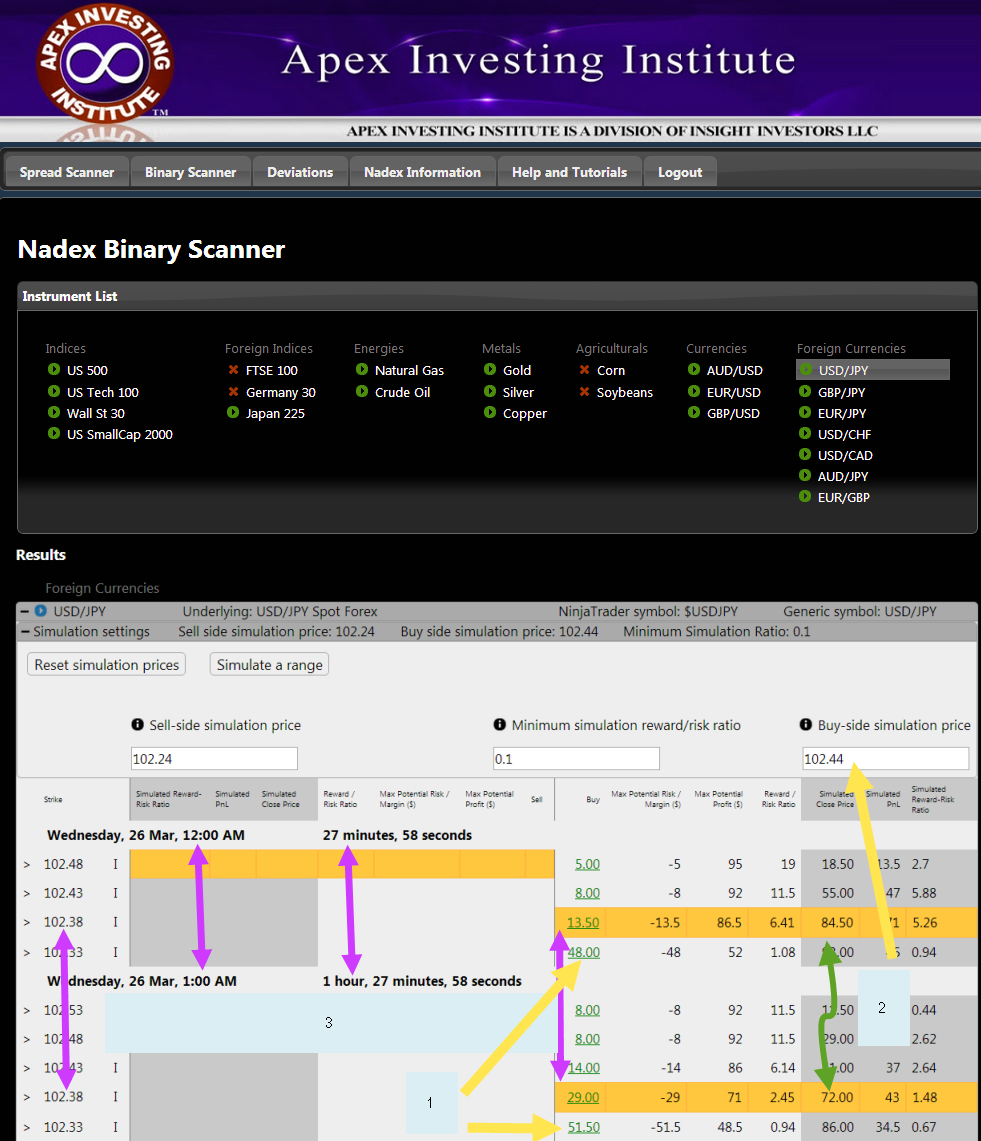Click the red X icon beside Soybeans

pos(584,391)
